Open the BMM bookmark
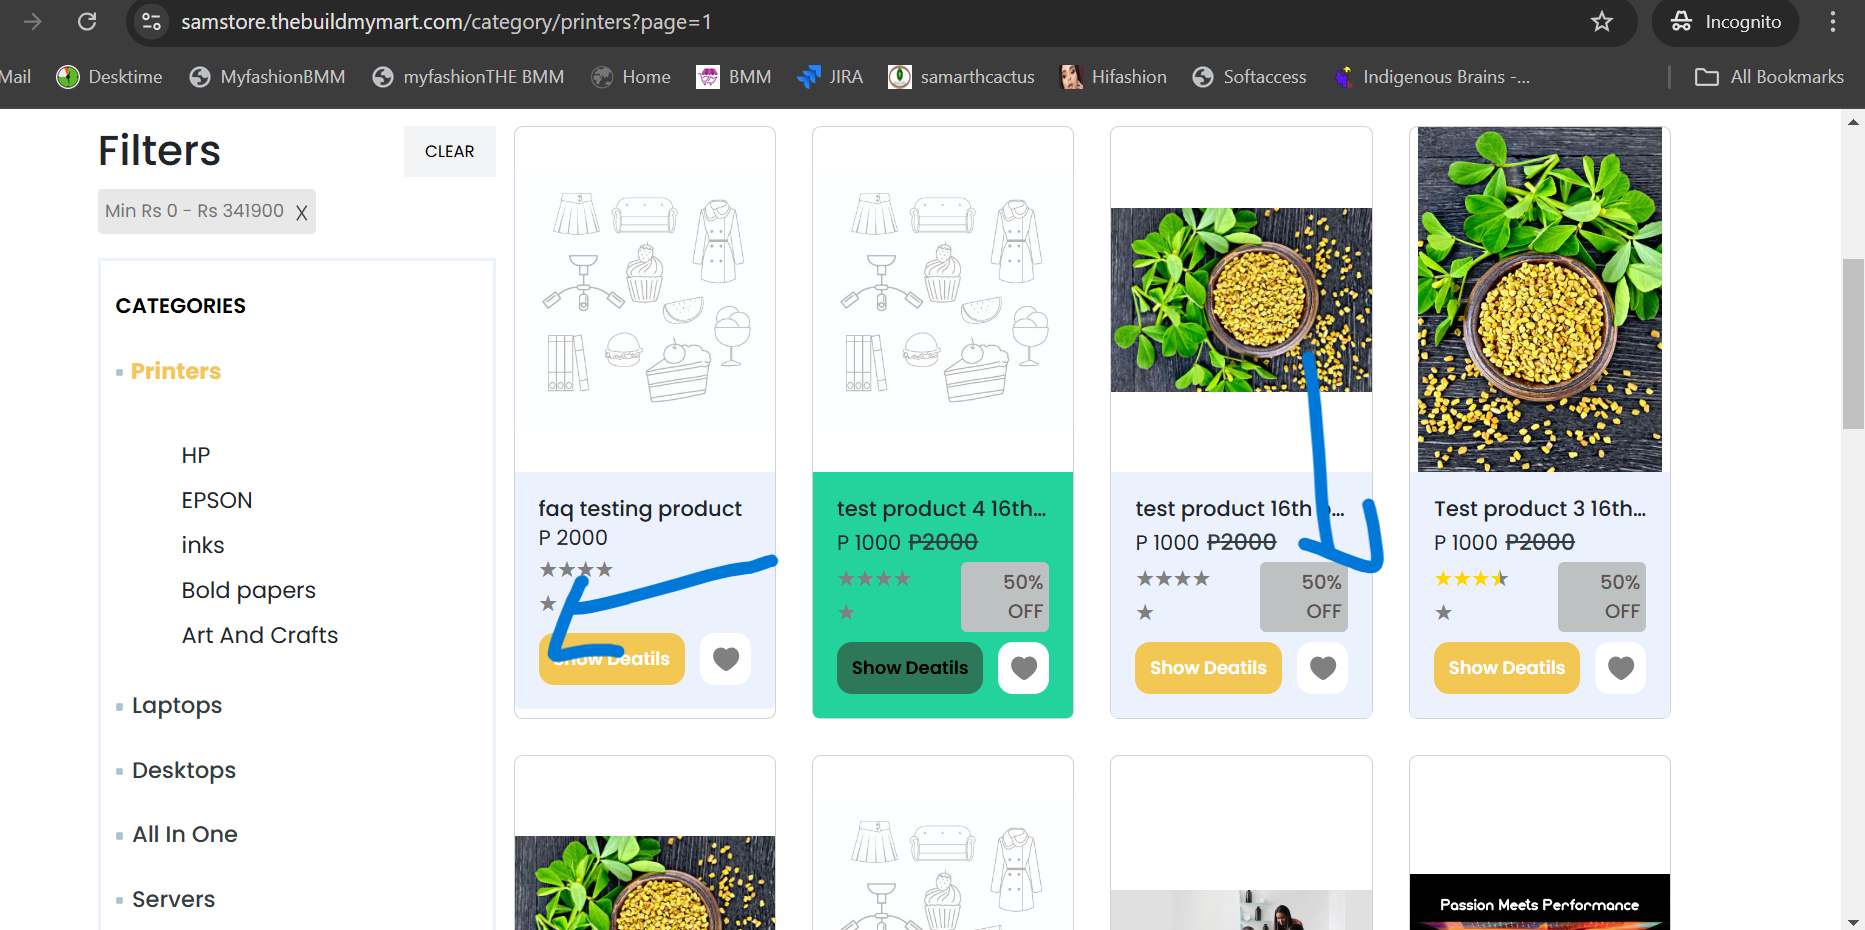Screen dimensions: 1865x930 [x=734, y=77]
